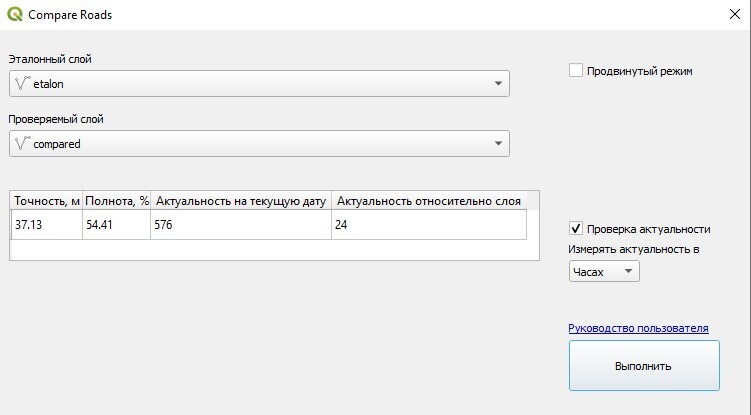This screenshot has height=415, width=751.
Task: Click the table cell with value 54.41
Action: pyautogui.click(x=116, y=225)
